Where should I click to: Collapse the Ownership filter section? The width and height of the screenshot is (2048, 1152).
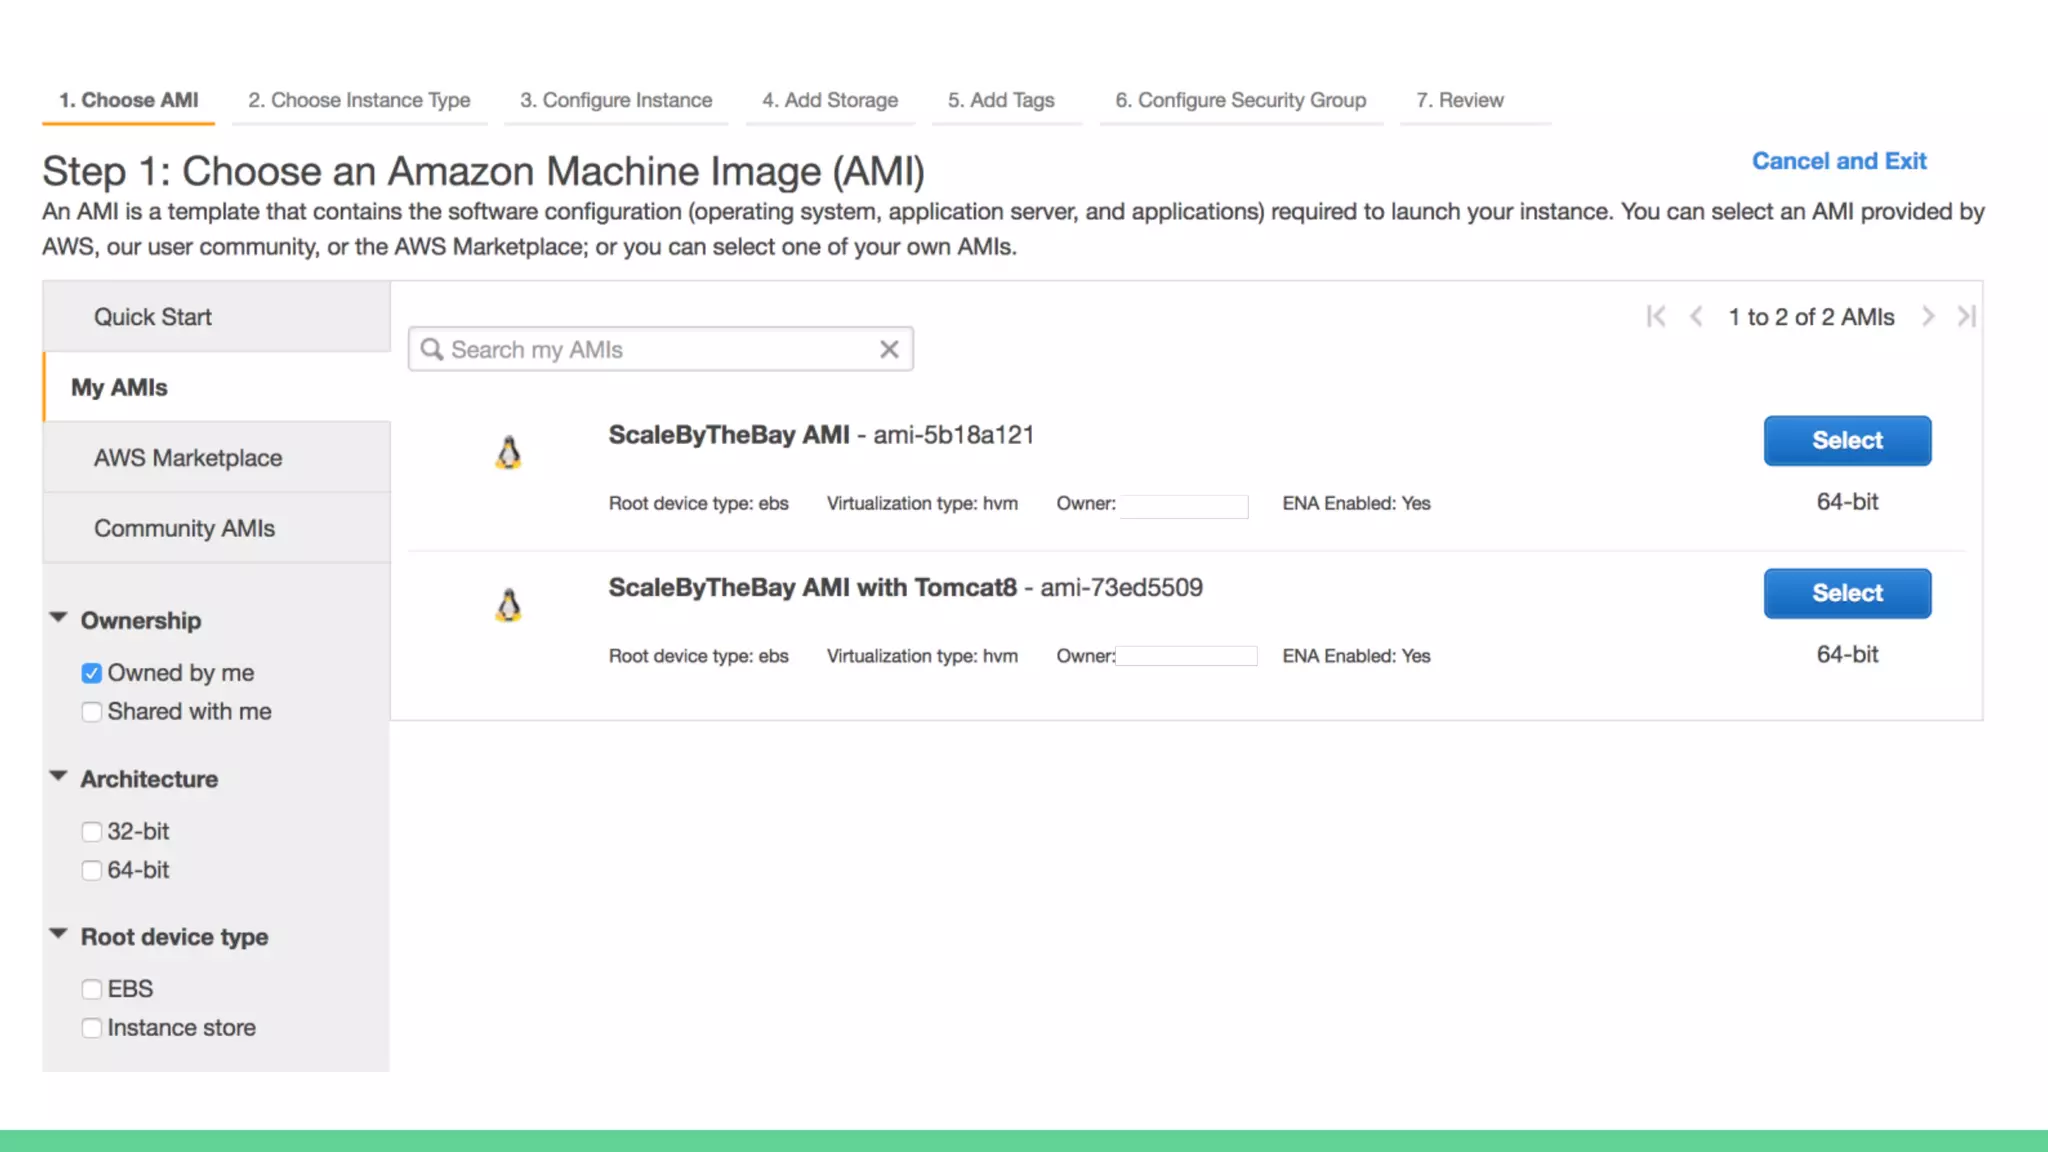coord(59,619)
